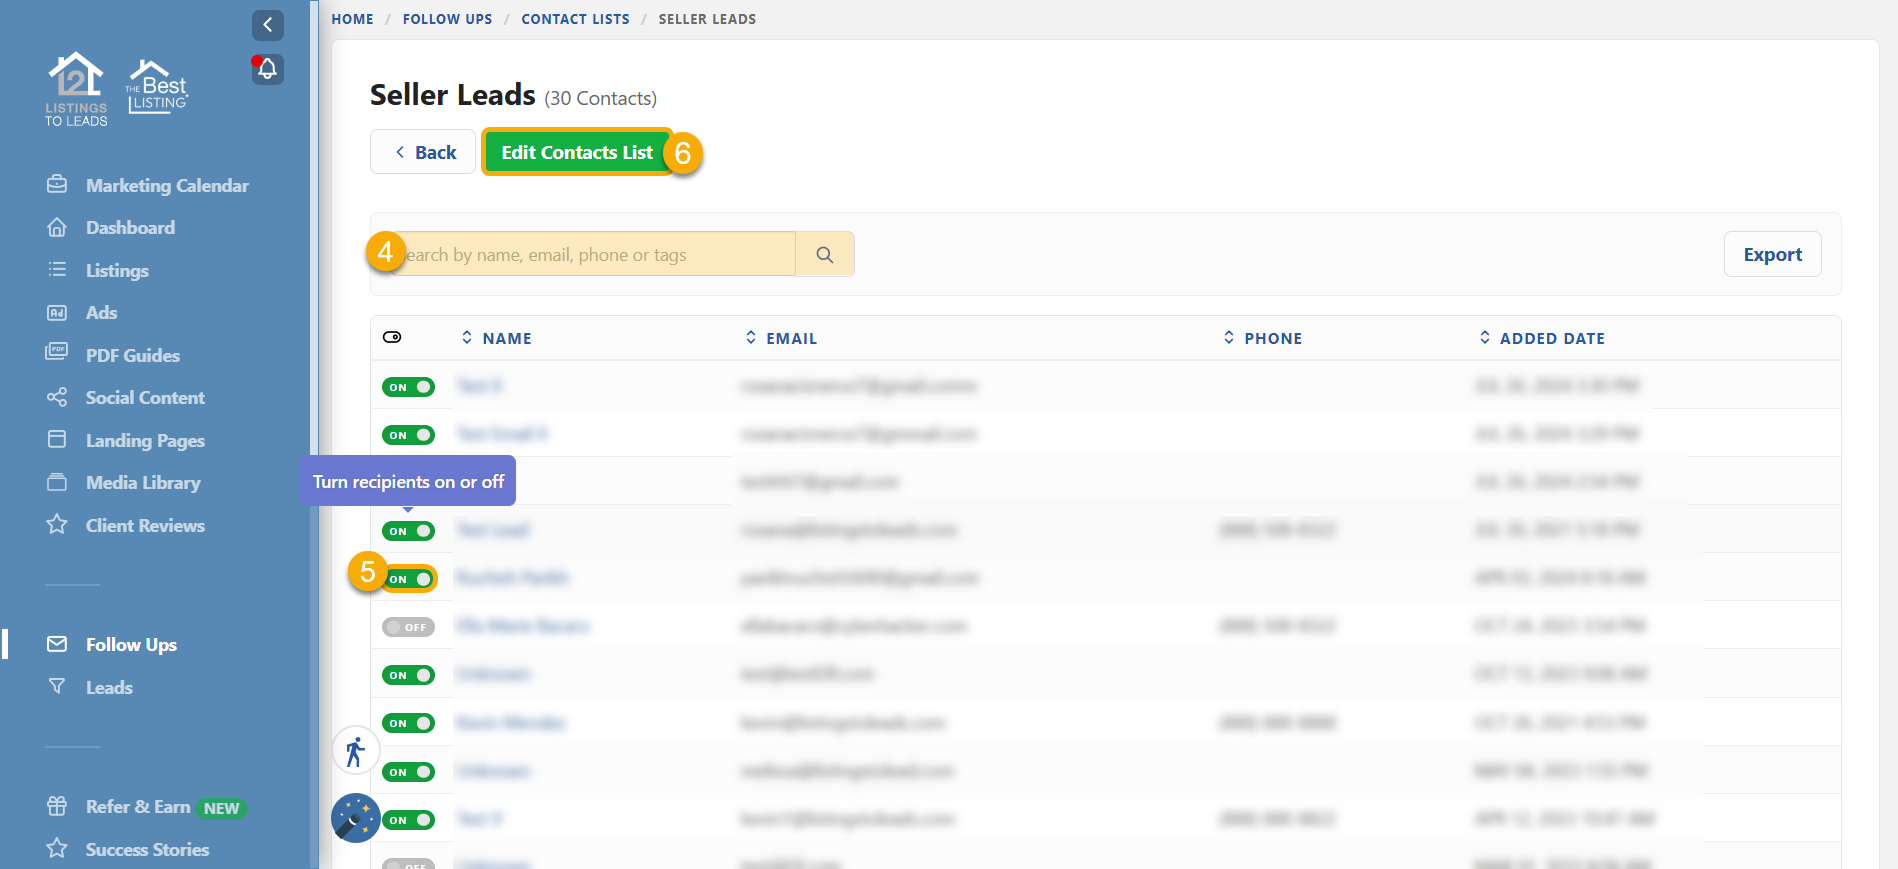
Task: Toggle the switch for the OCT 13, 2023 row
Action: tap(408, 675)
